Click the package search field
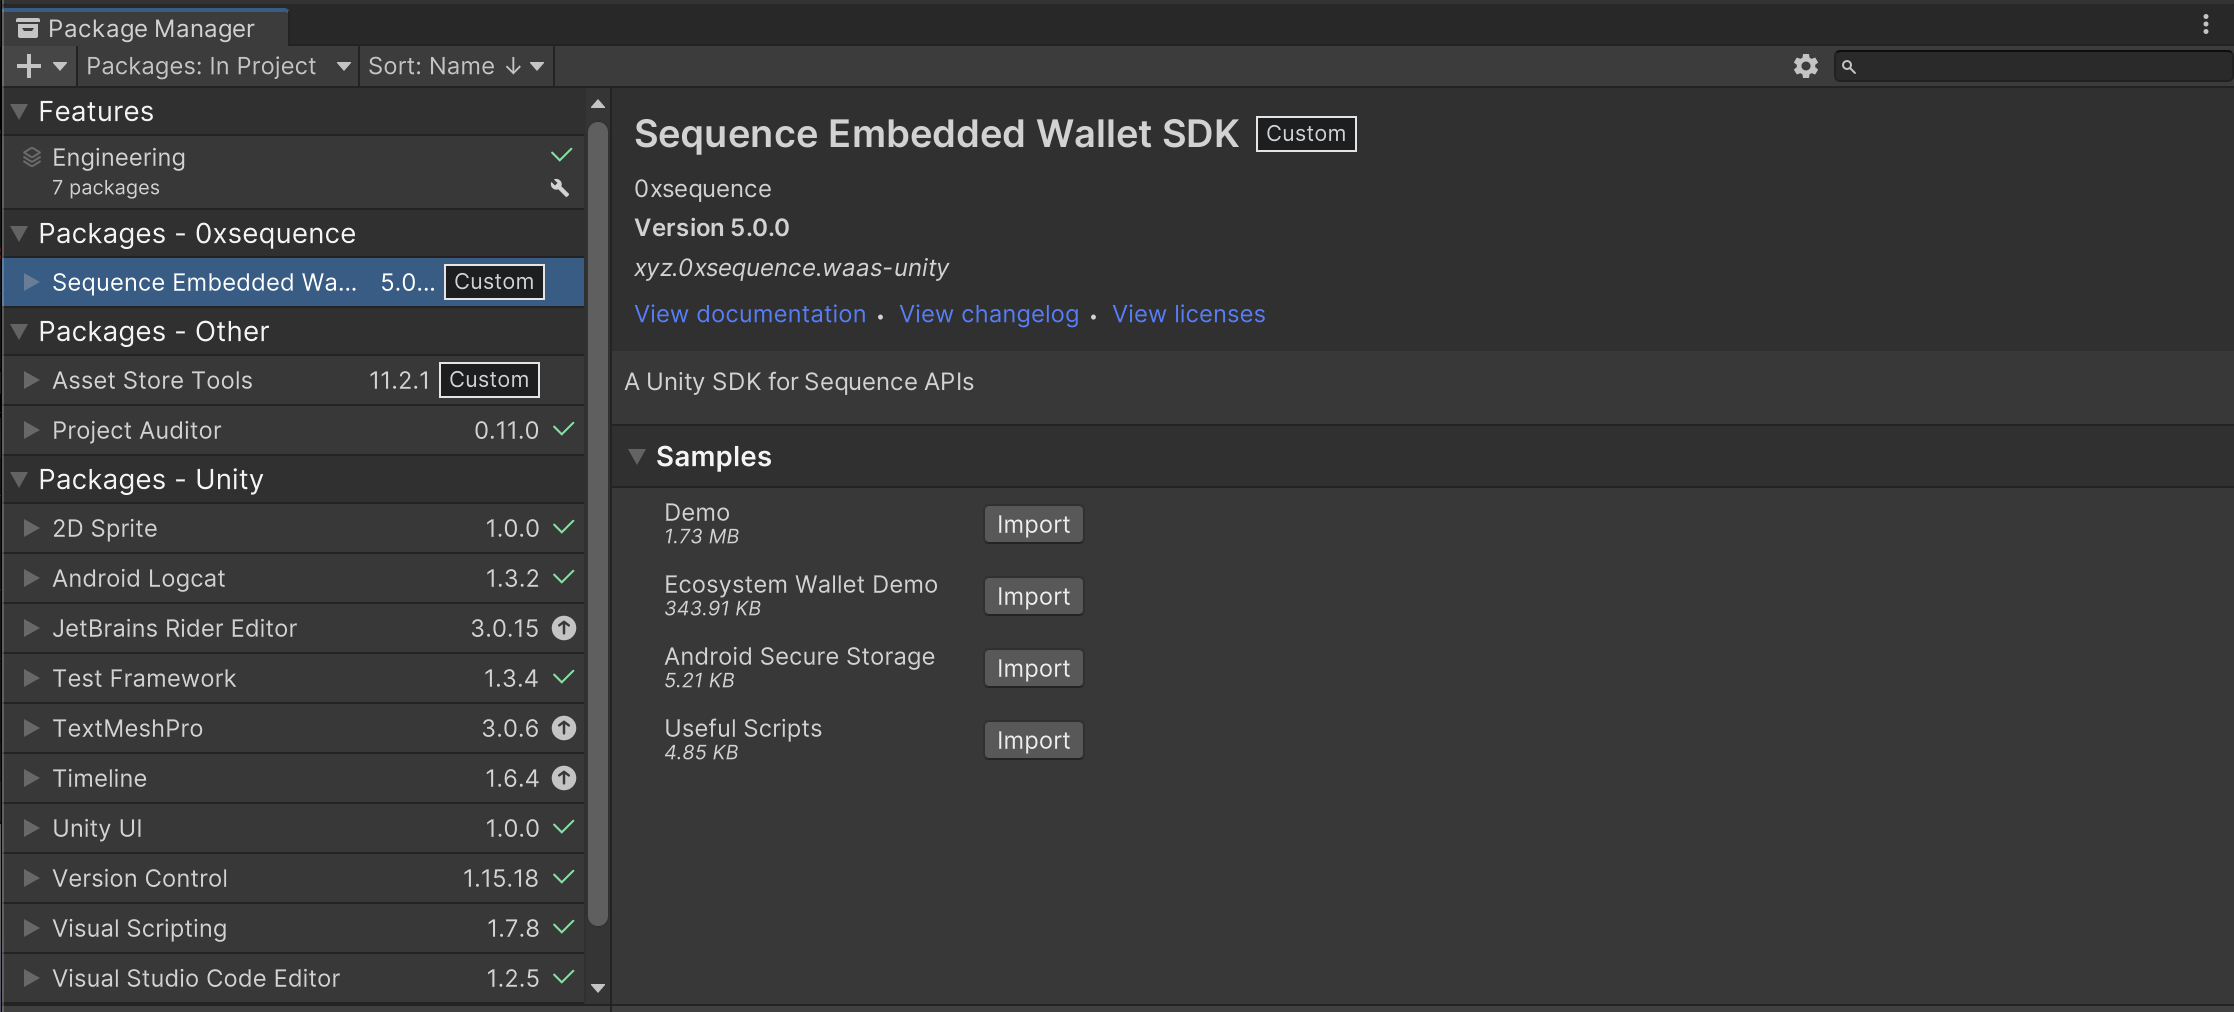This screenshot has height=1012, width=2234. (2032, 66)
